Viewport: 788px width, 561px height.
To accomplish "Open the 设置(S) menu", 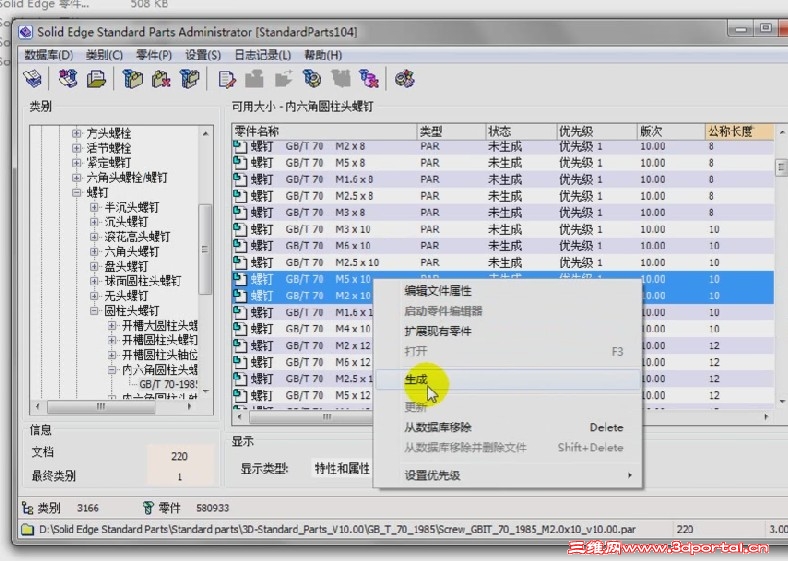I will click(x=203, y=55).
